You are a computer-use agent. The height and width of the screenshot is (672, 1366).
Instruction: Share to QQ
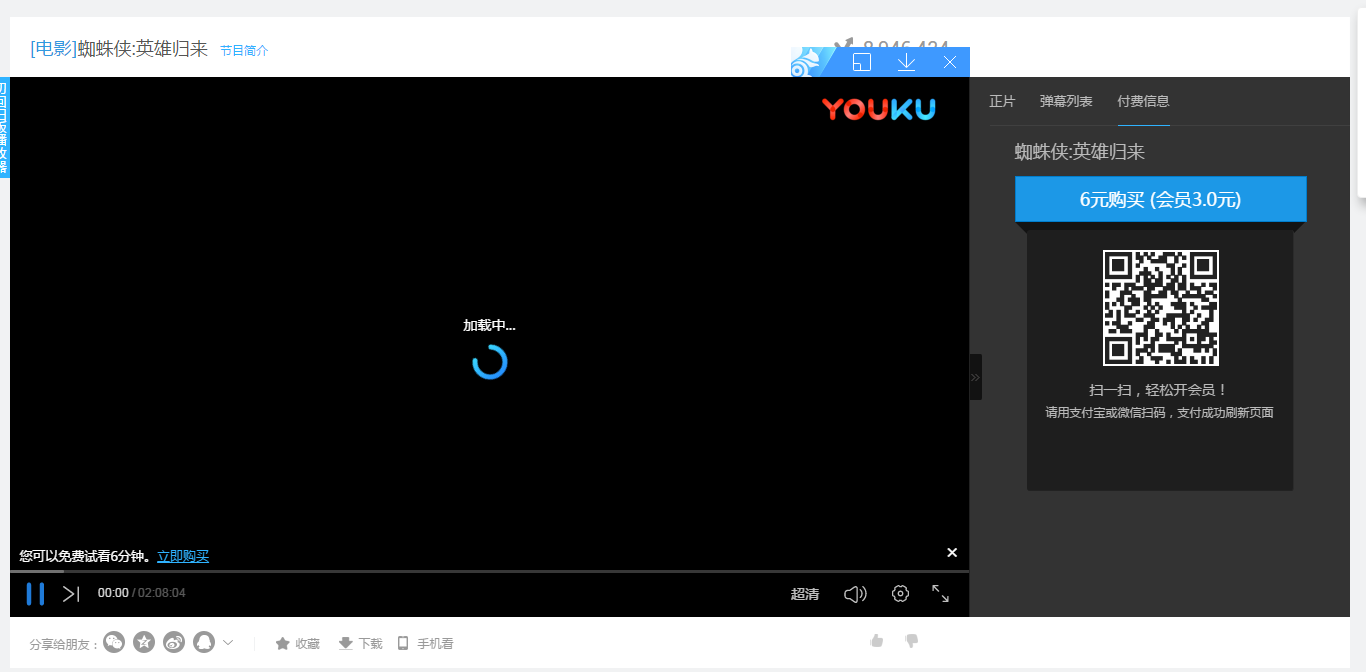click(x=204, y=642)
